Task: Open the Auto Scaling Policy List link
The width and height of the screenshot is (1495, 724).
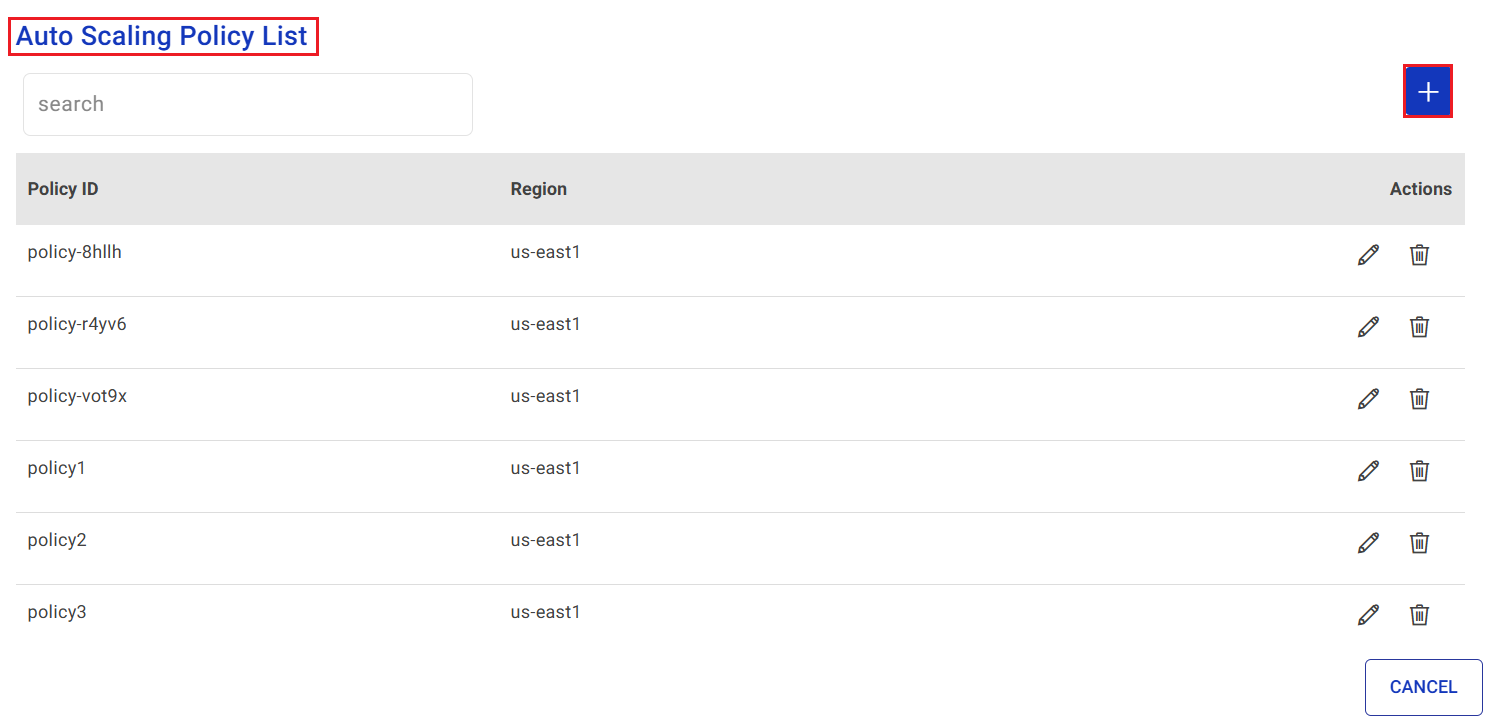Action: (x=163, y=36)
